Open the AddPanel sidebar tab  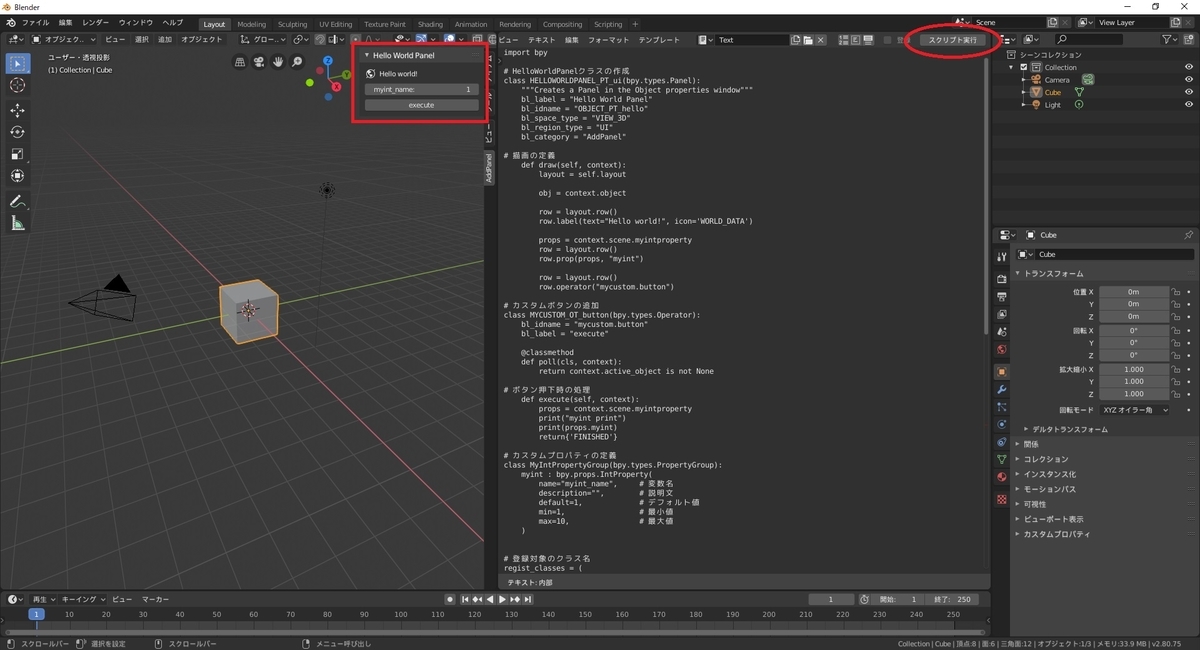[x=489, y=168]
